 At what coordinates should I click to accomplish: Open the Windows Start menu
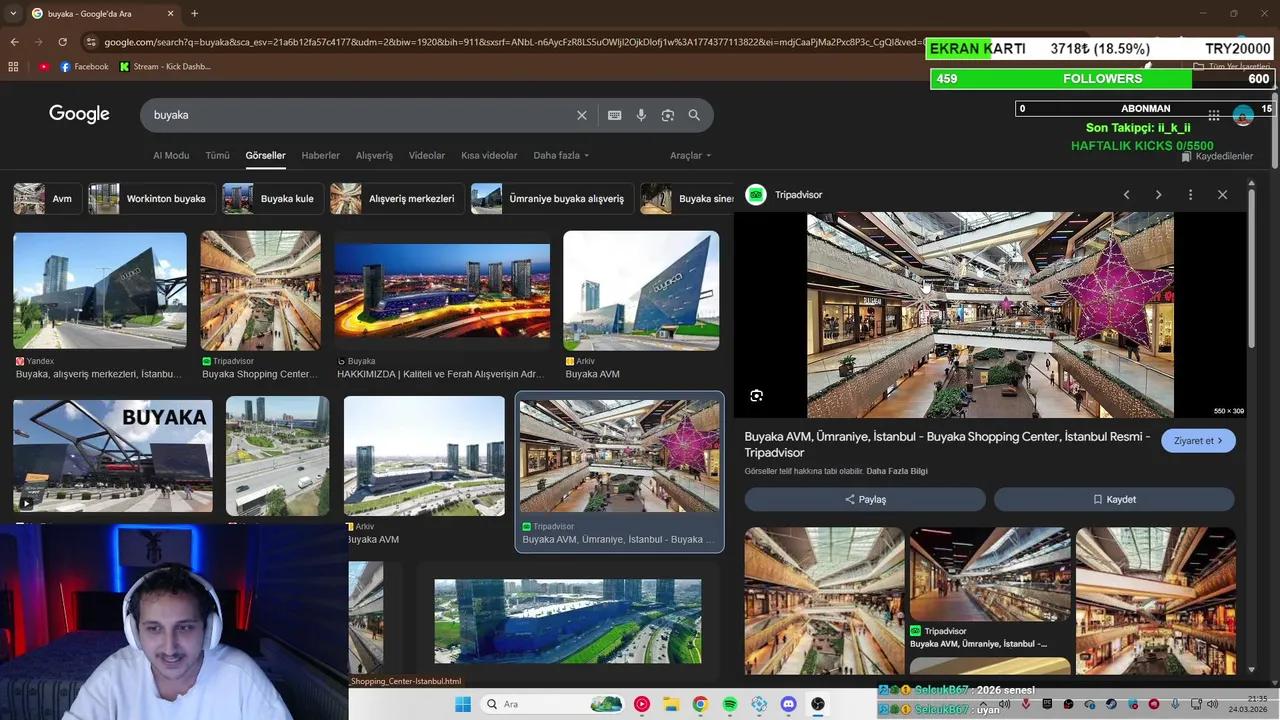pos(463,704)
